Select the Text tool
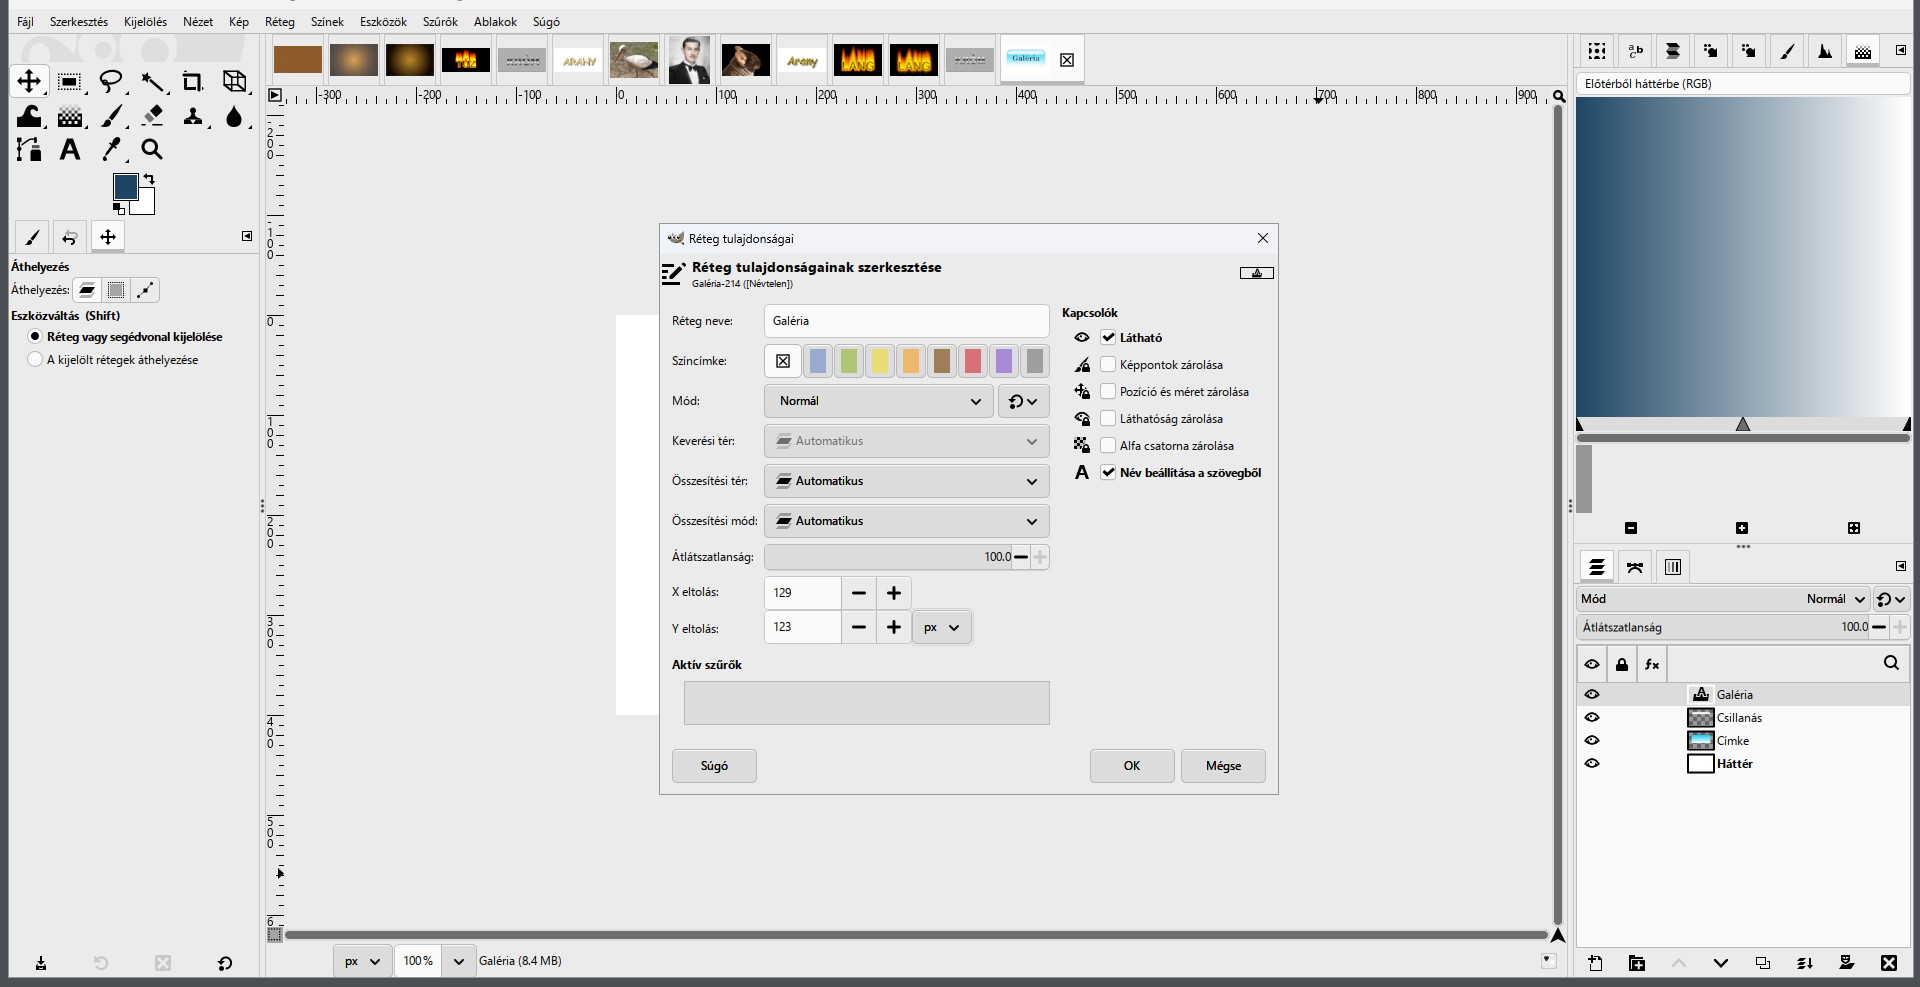The image size is (1920, 987). (69, 150)
